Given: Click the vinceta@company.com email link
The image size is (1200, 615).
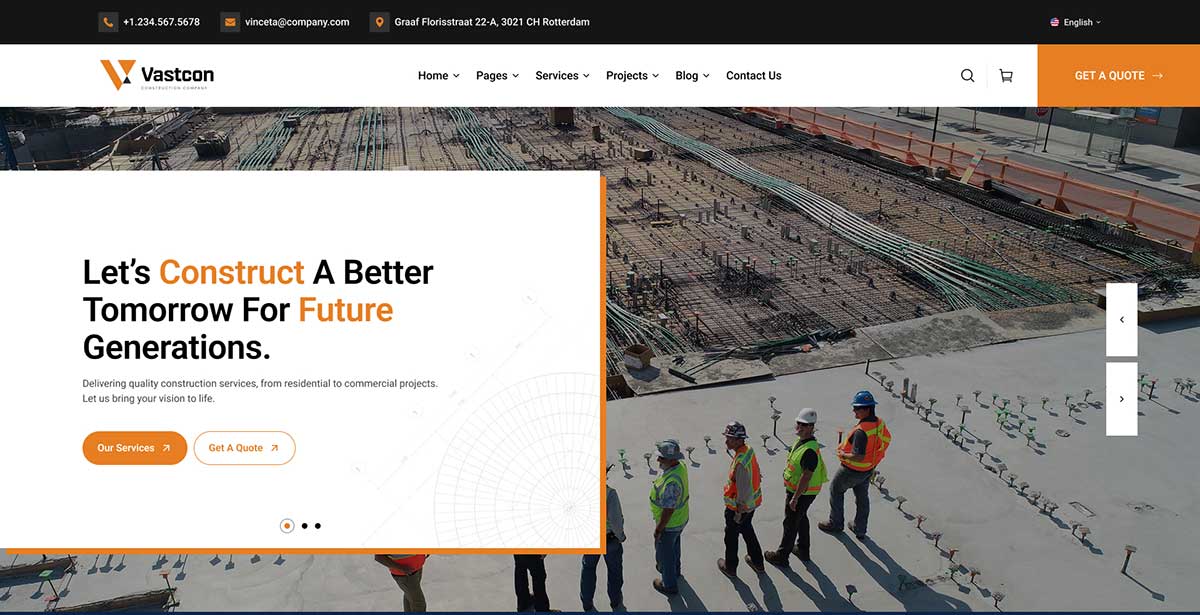Looking at the screenshot, I should coord(297,22).
